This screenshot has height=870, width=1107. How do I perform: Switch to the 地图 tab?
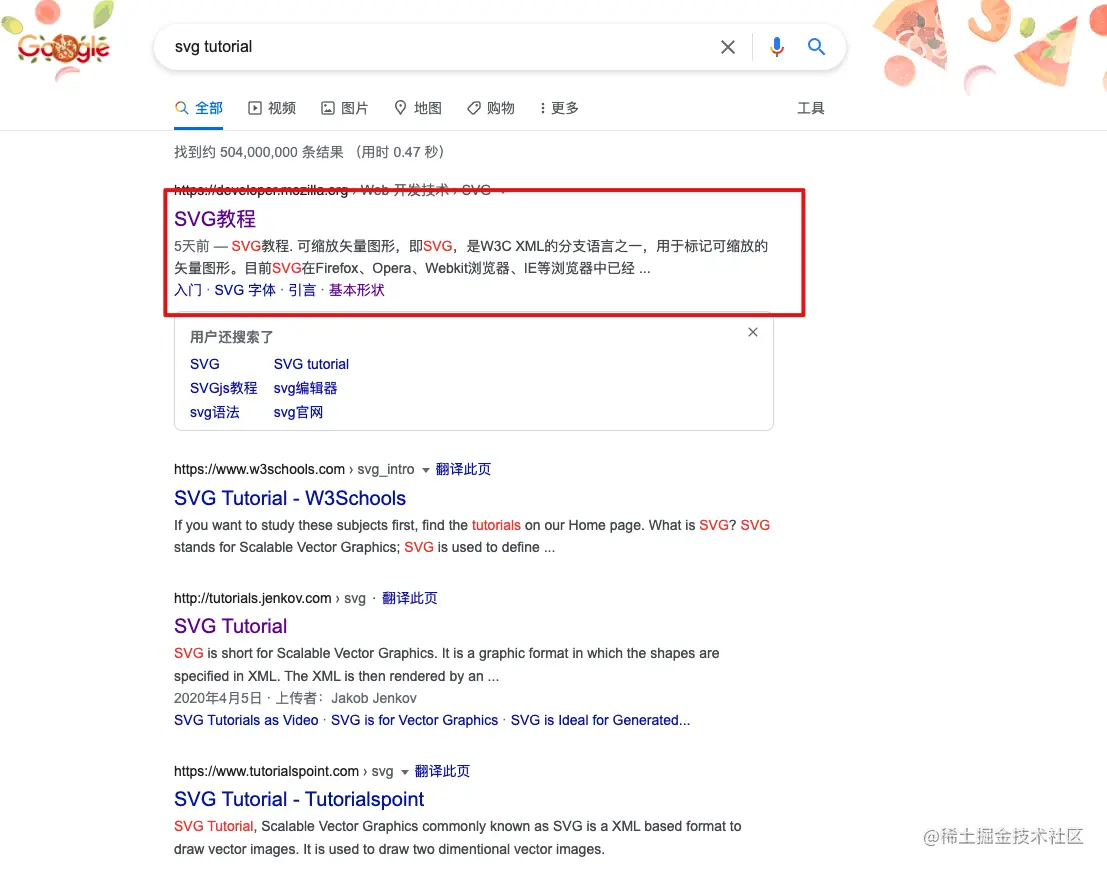pos(418,108)
